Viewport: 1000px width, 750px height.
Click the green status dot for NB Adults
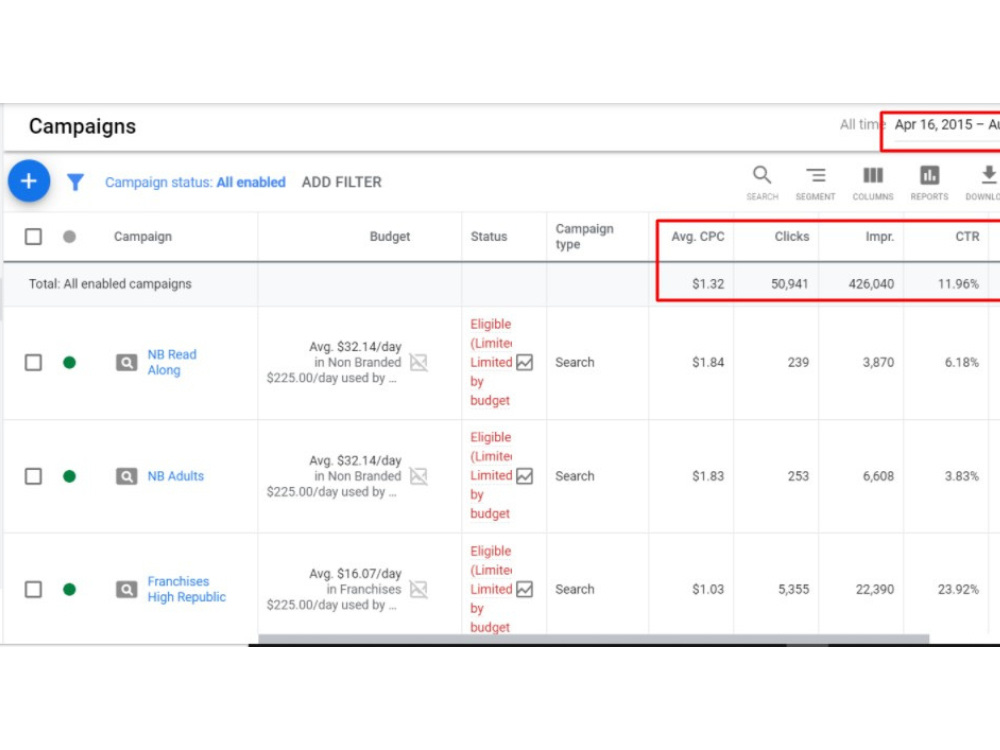(x=70, y=476)
